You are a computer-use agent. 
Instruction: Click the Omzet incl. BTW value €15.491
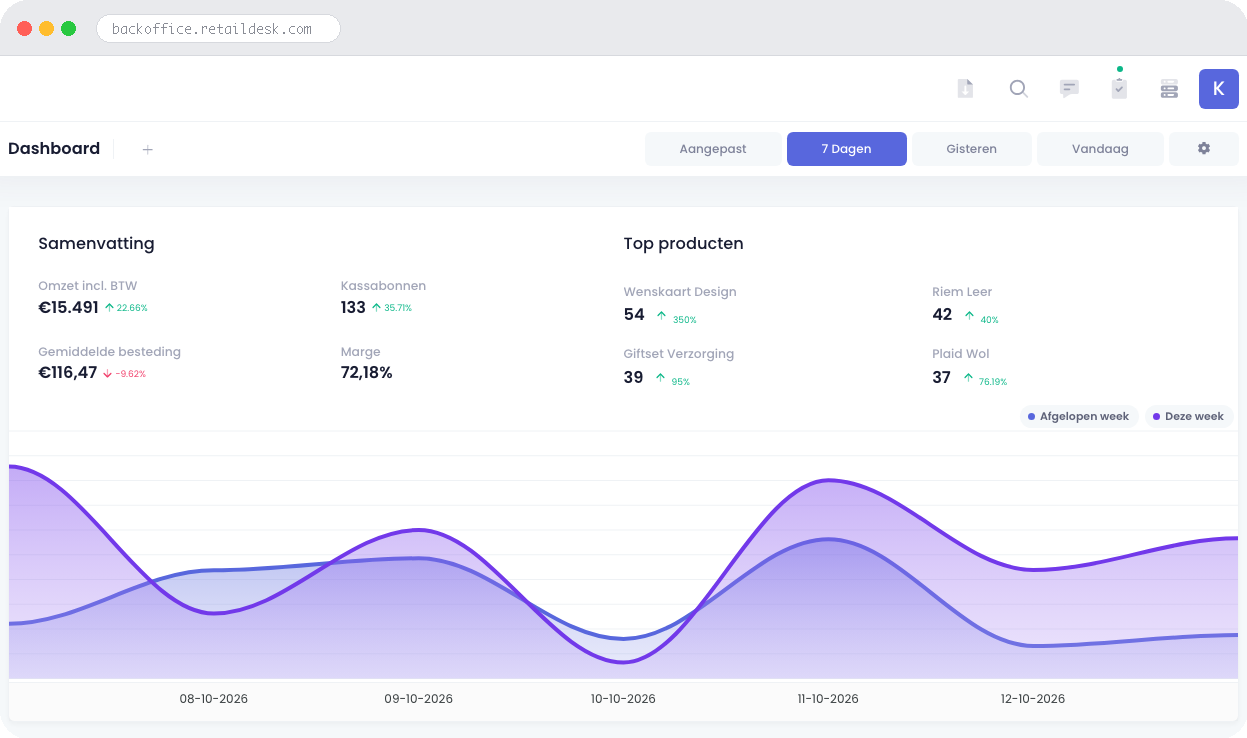[x=68, y=308]
